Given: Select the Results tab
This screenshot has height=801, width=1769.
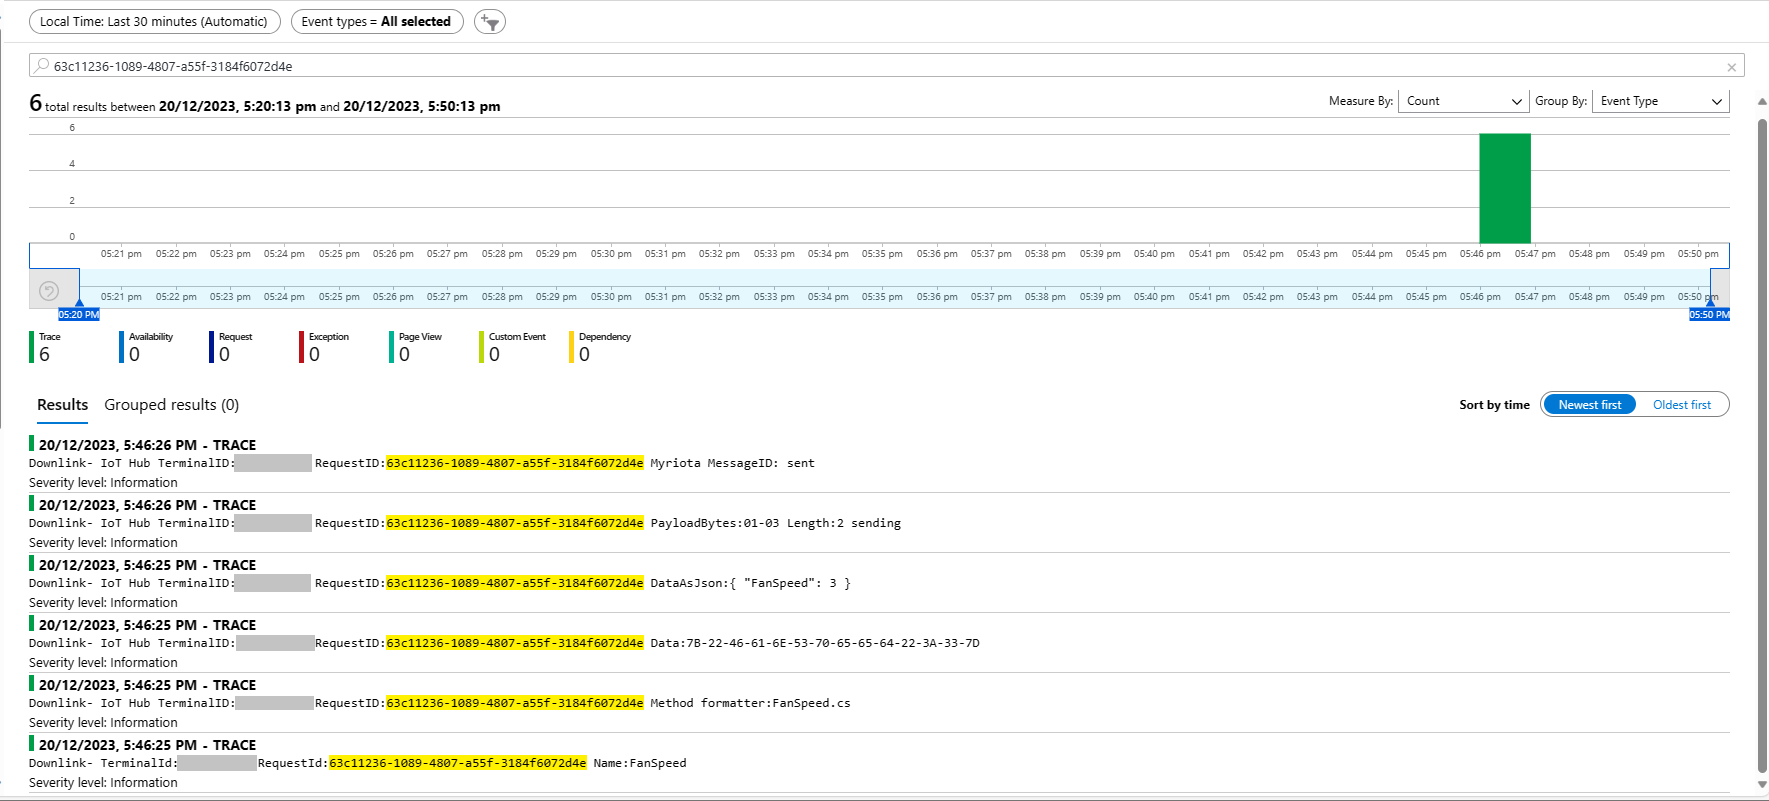Looking at the screenshot, I should pos(62,405).
